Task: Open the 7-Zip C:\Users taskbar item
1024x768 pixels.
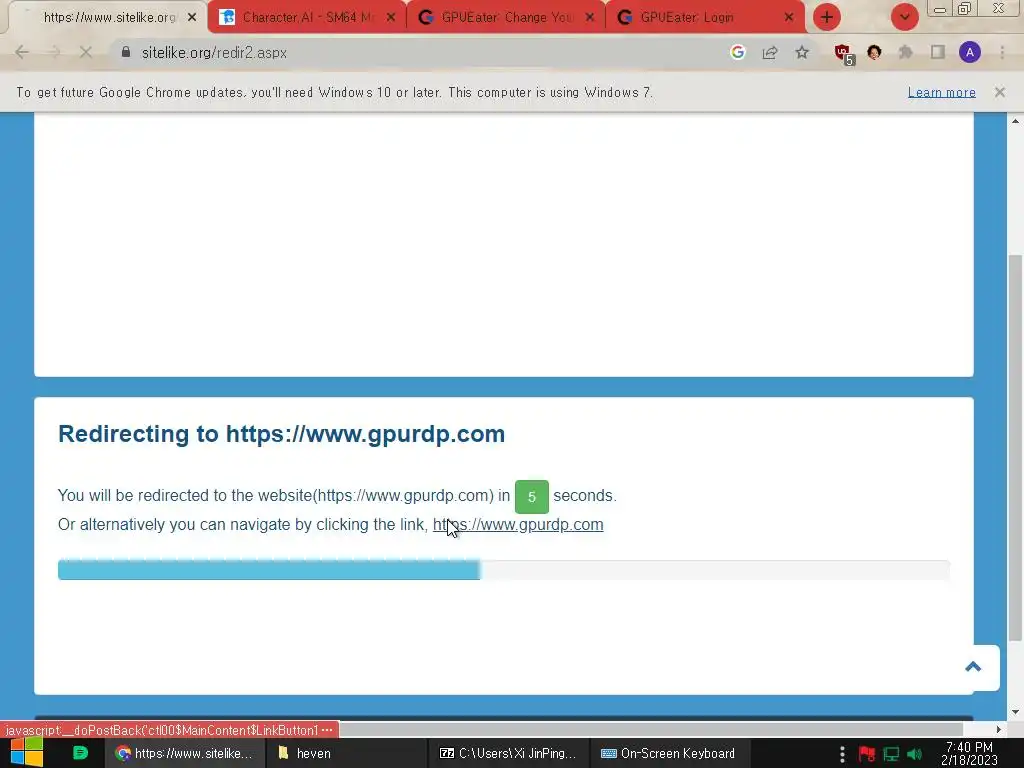Action: pyautogui.click(x=508, y=753)
